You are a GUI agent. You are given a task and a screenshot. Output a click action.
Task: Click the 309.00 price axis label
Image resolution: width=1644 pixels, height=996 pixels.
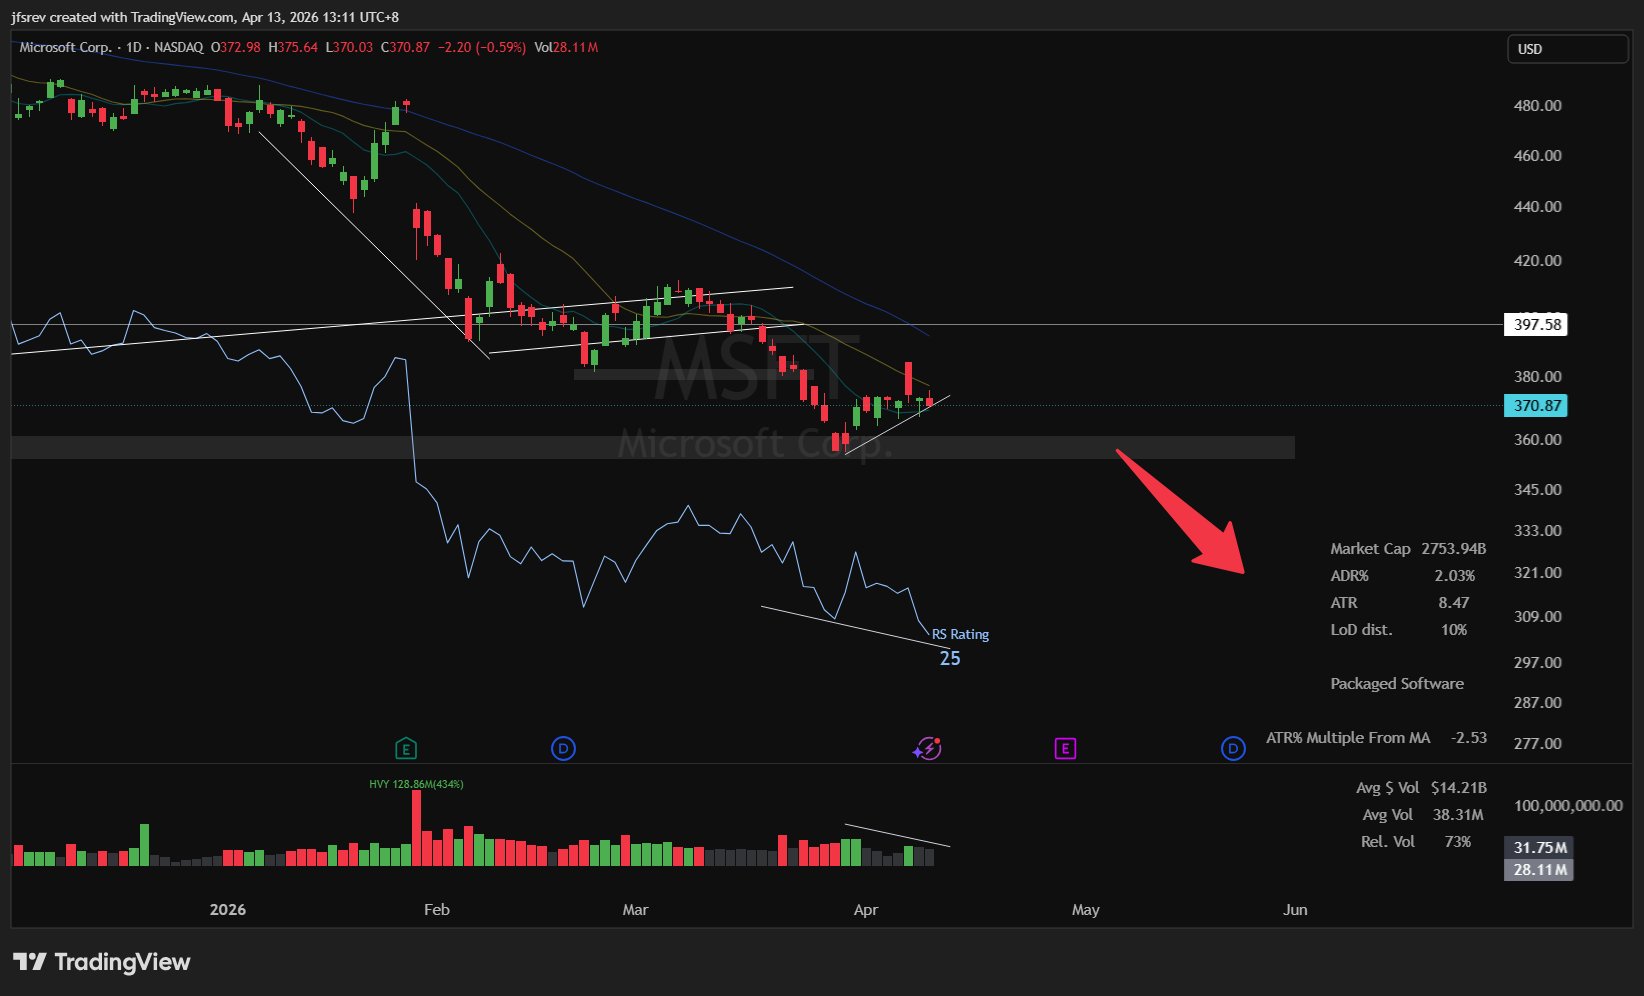tap(1537, 616)
